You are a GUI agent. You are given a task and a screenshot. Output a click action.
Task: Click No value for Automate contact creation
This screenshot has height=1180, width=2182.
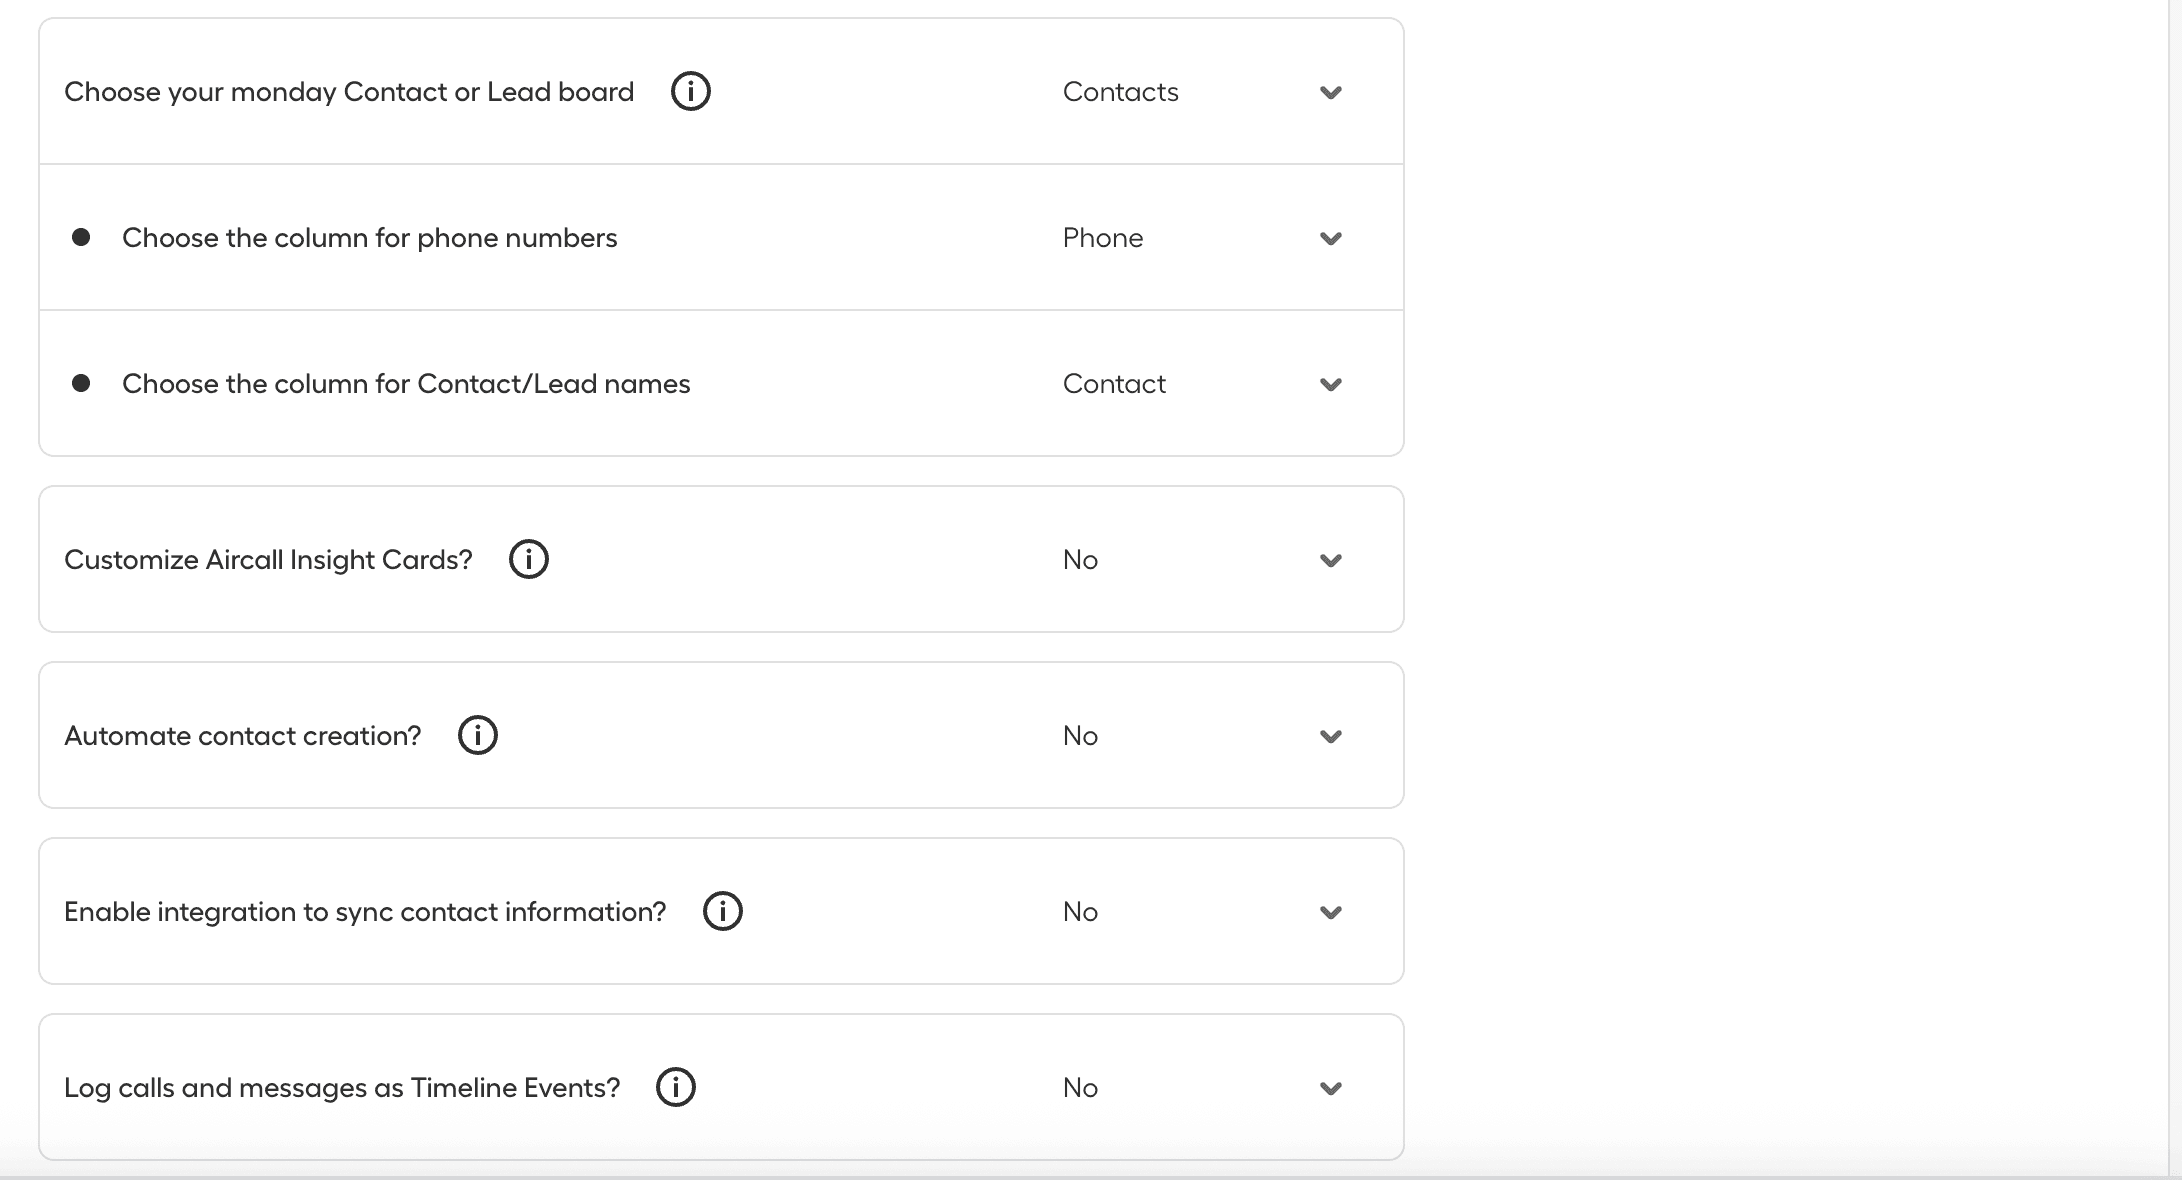[1080, 736]
